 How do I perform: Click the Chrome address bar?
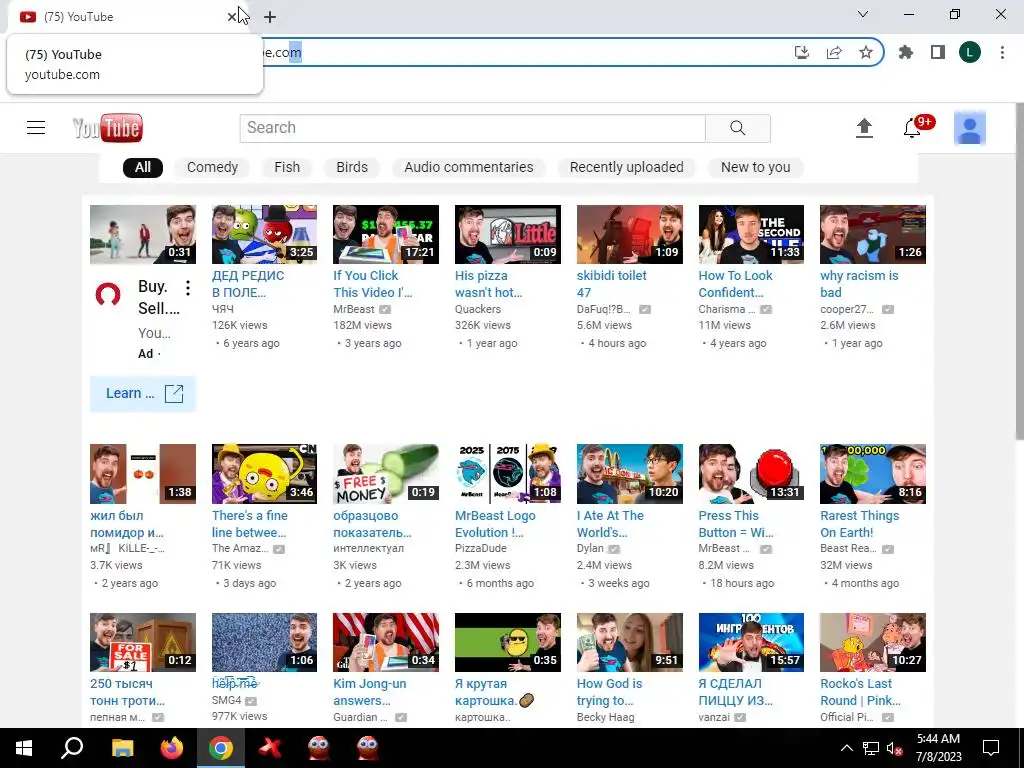(x=522, y=52)
